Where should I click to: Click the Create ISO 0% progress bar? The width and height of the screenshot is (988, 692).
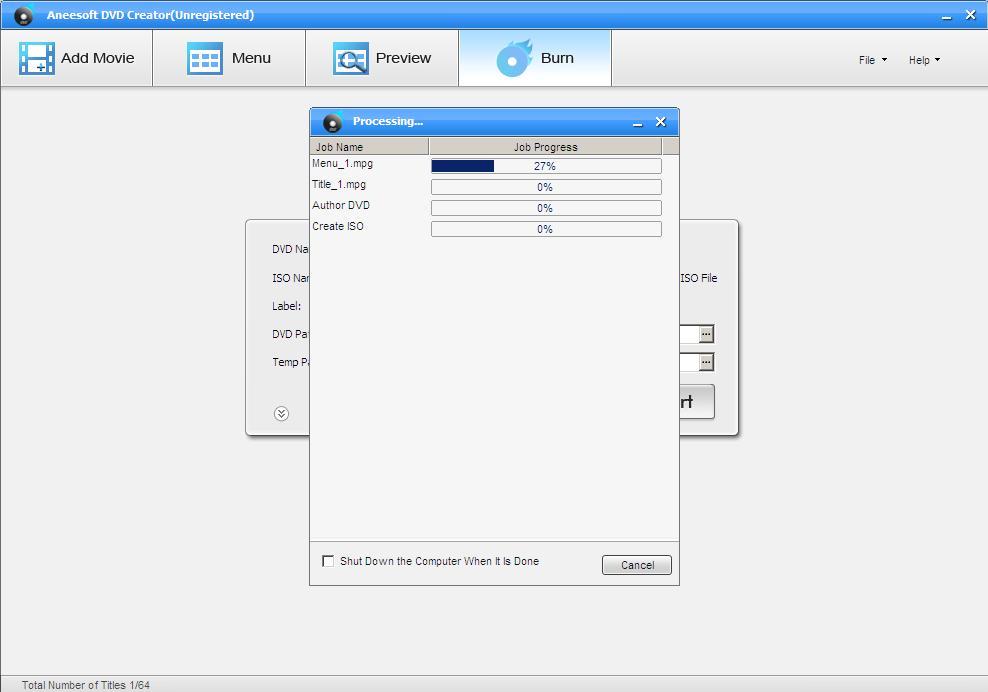coord(546,229)
